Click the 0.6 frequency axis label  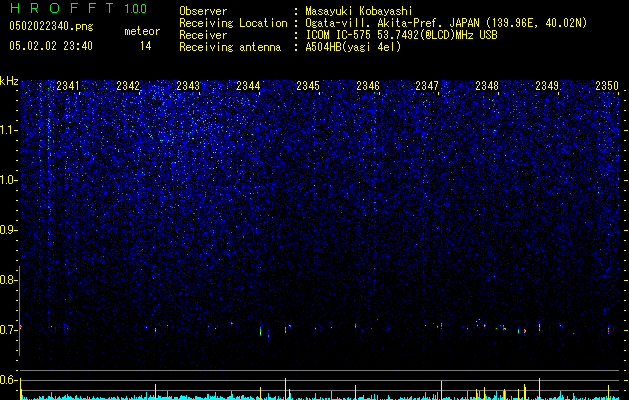point(8,380)
